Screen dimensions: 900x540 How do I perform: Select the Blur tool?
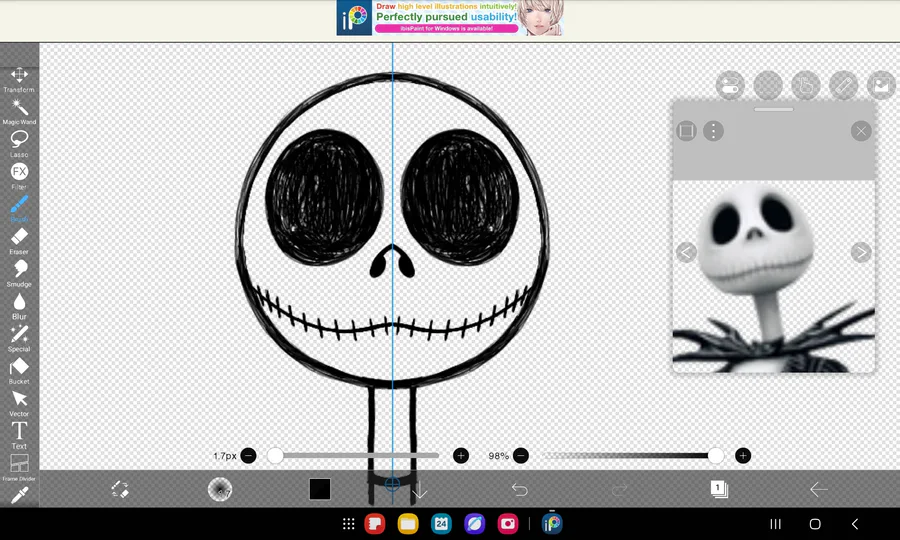pos(19,306)
